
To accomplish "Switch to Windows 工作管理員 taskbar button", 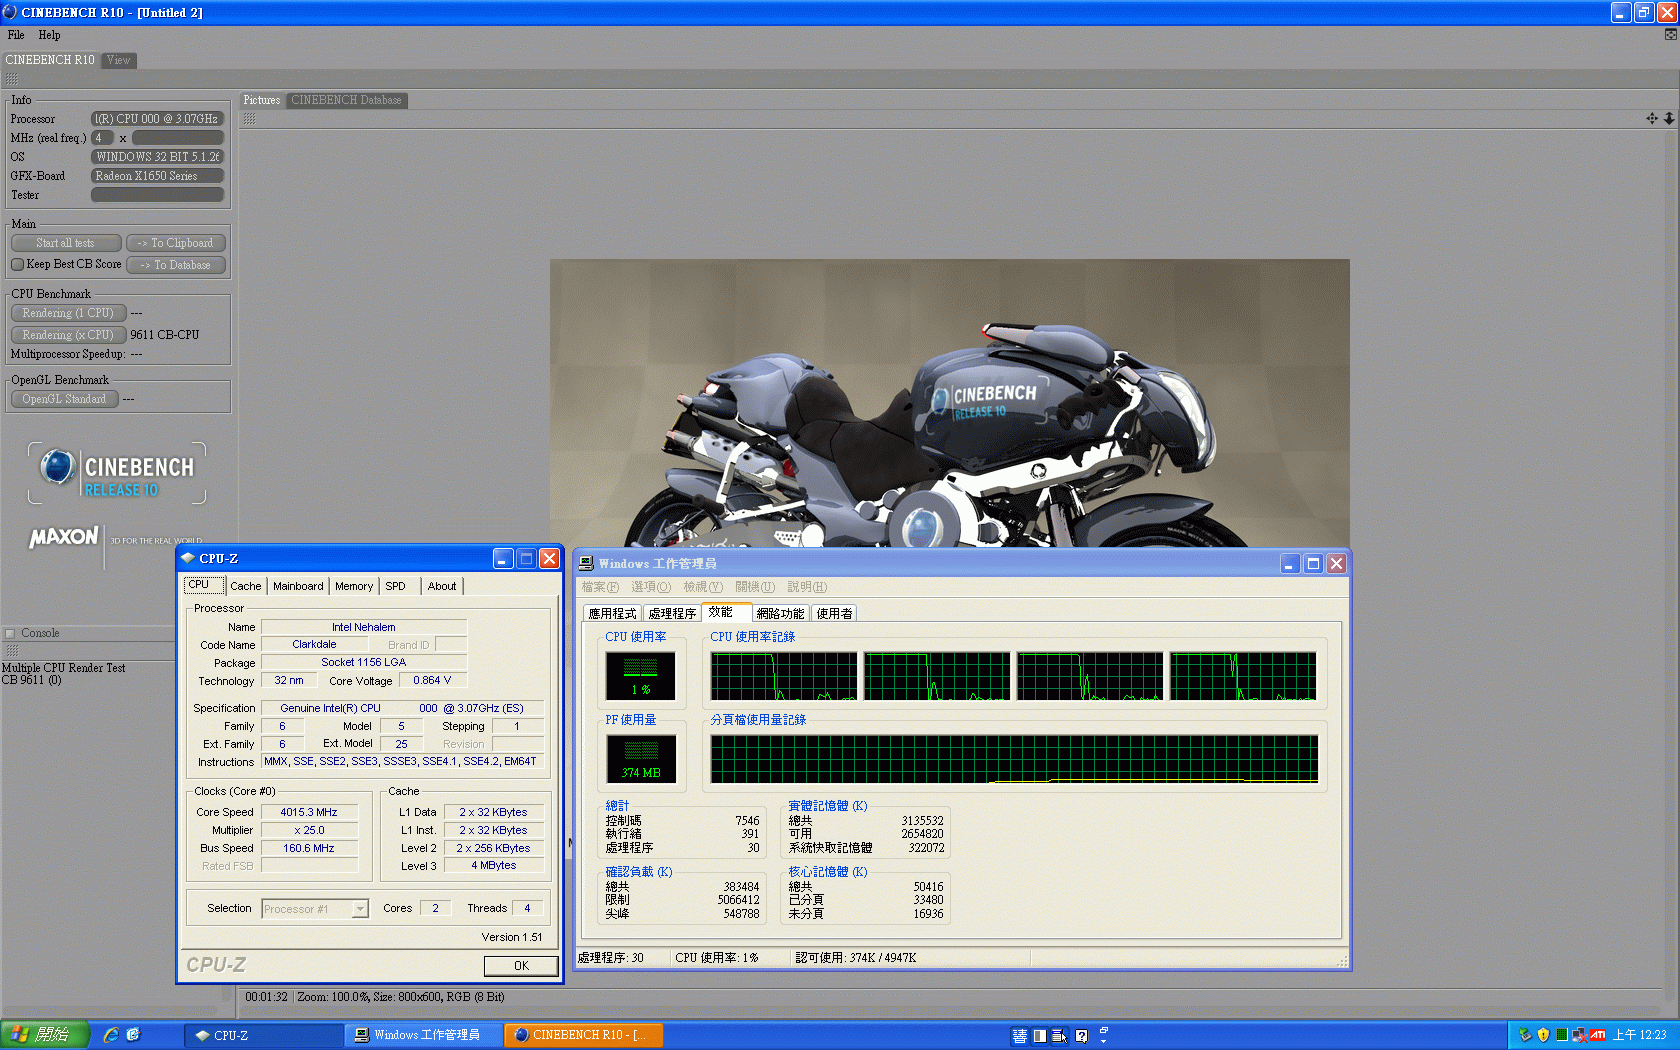I will click(x=423, y=1035).
